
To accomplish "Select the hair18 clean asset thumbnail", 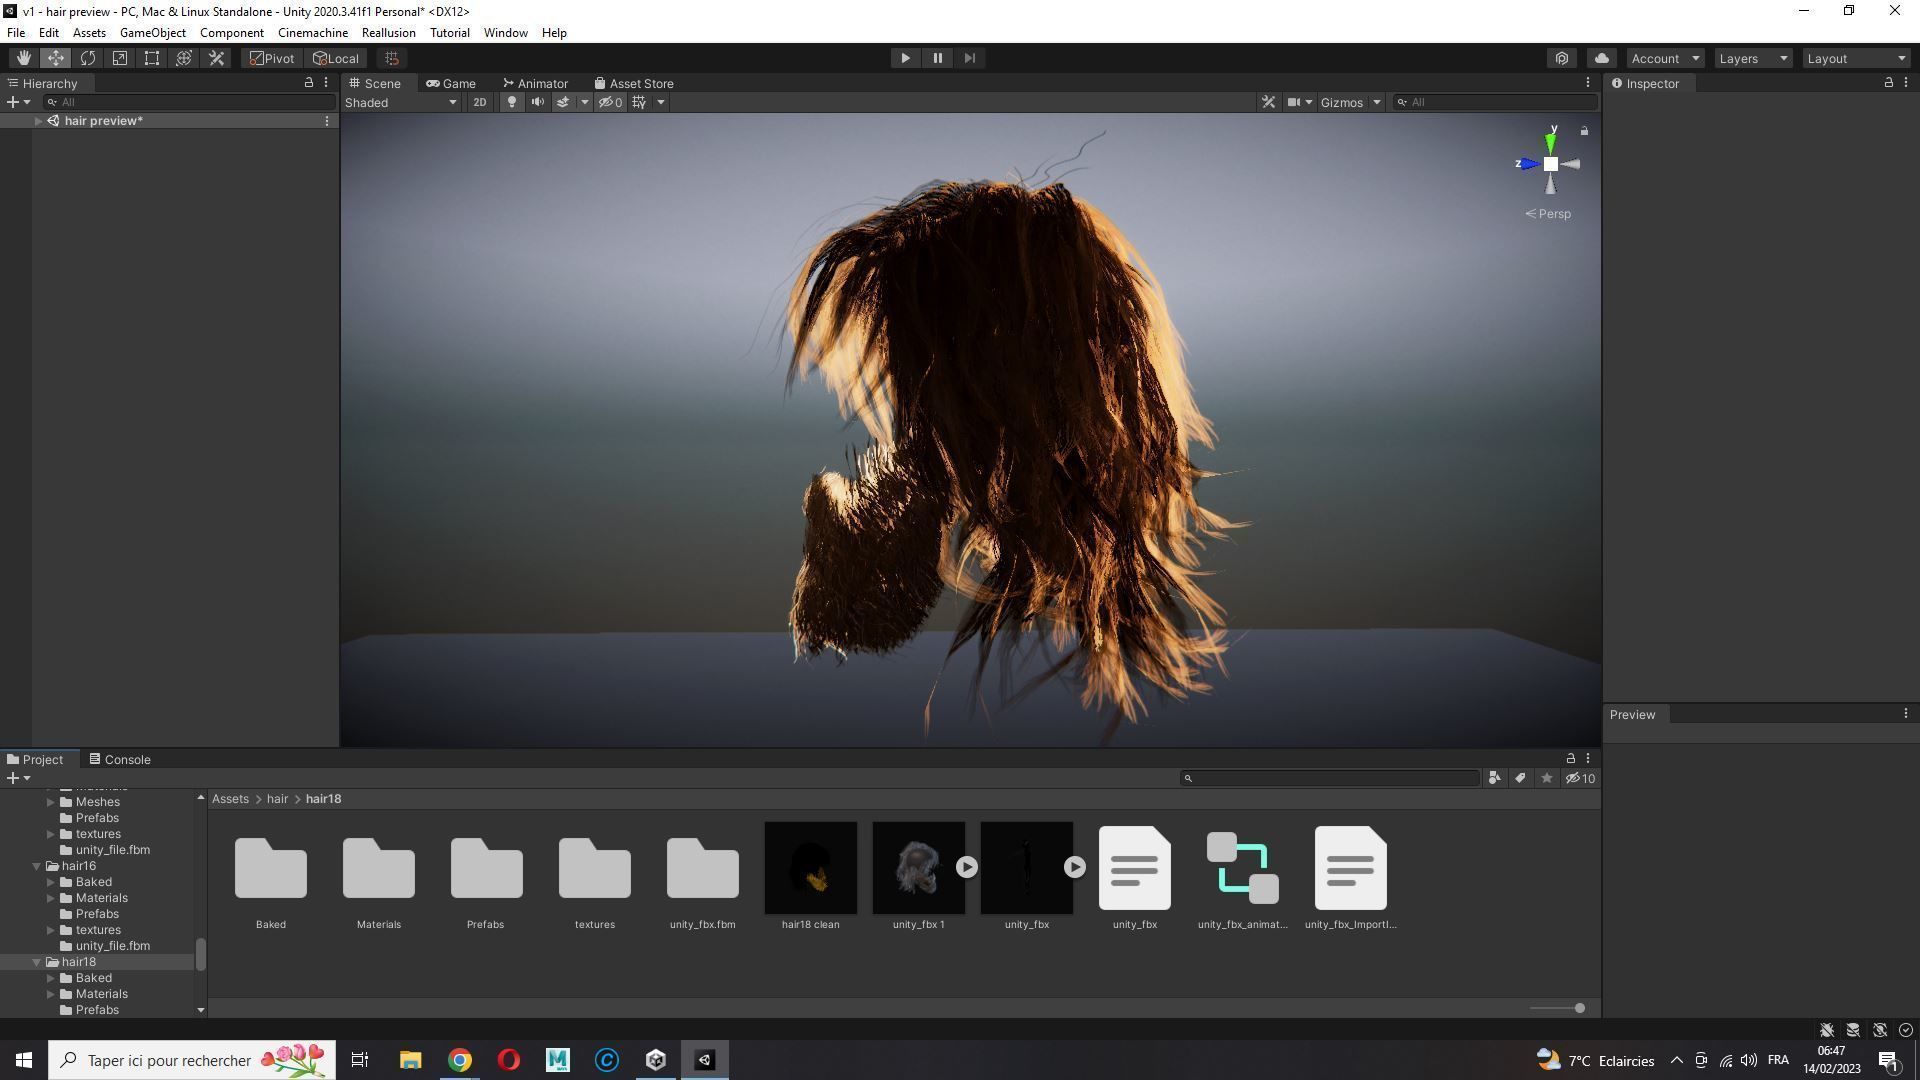I will tap(810, 868).
